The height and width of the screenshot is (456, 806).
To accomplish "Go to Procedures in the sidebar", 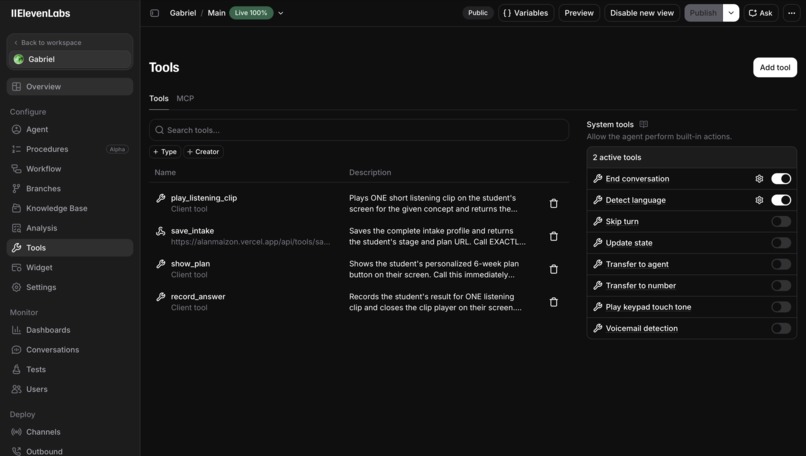I will point(70,149).
